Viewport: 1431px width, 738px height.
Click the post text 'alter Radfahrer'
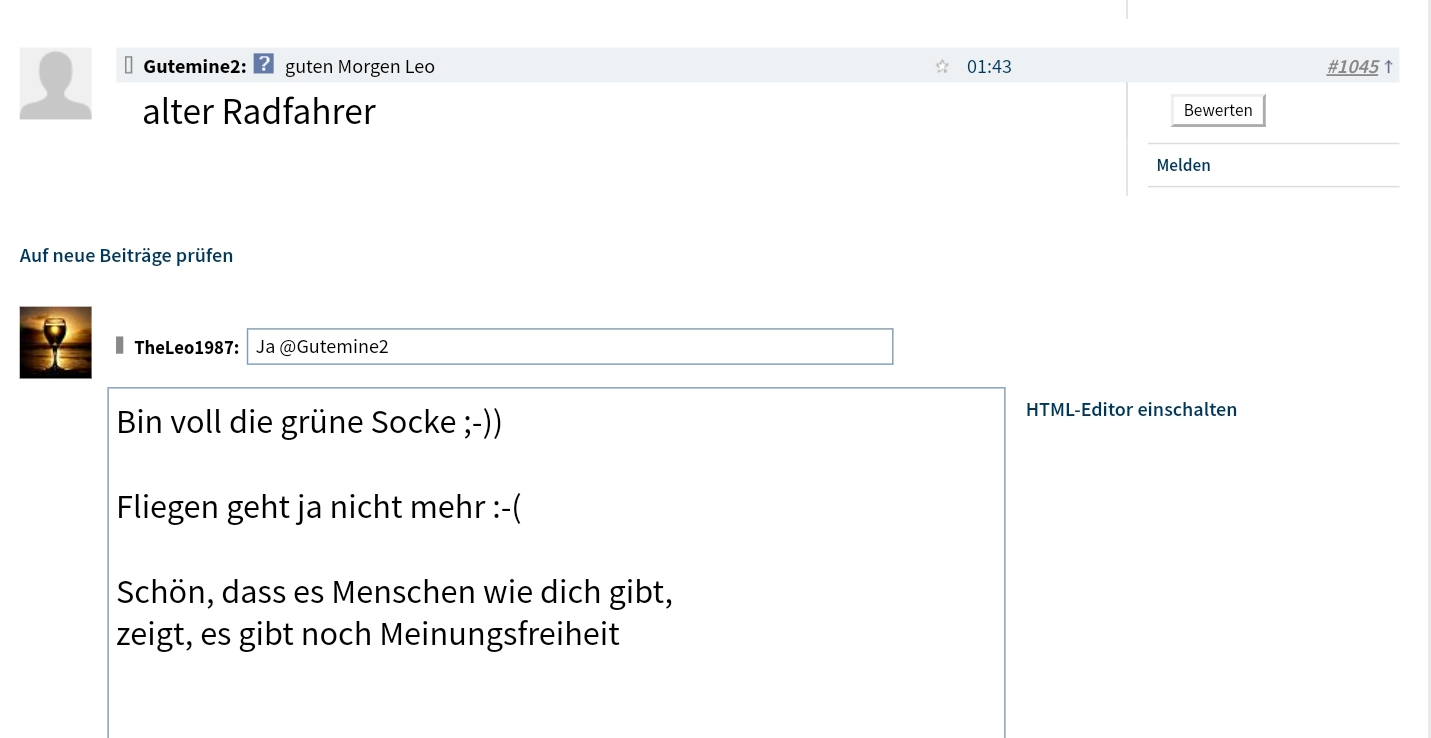(x=259, y=111)
